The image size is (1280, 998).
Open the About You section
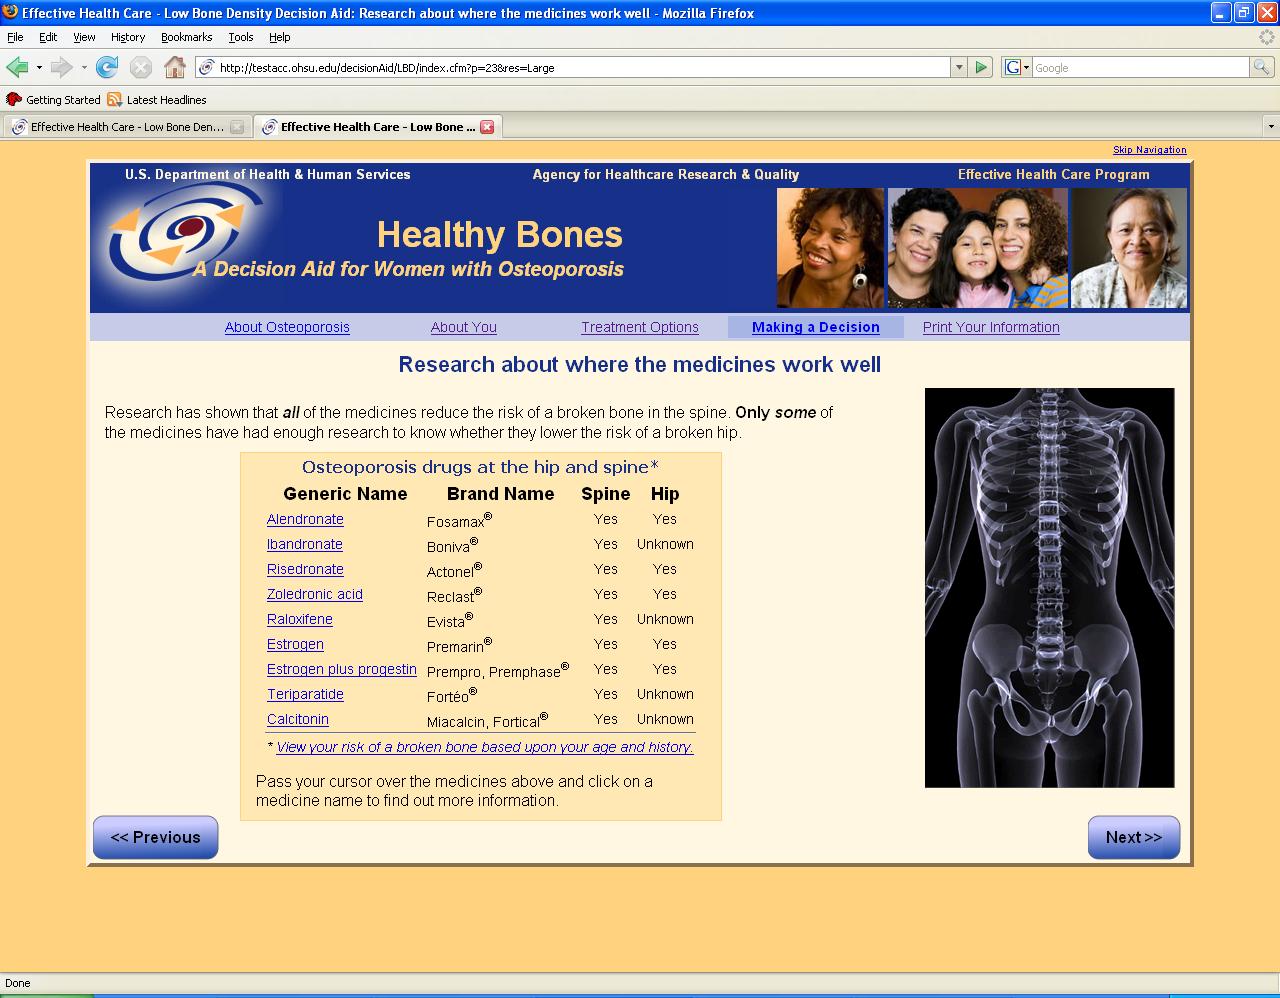tap(464, 327)
